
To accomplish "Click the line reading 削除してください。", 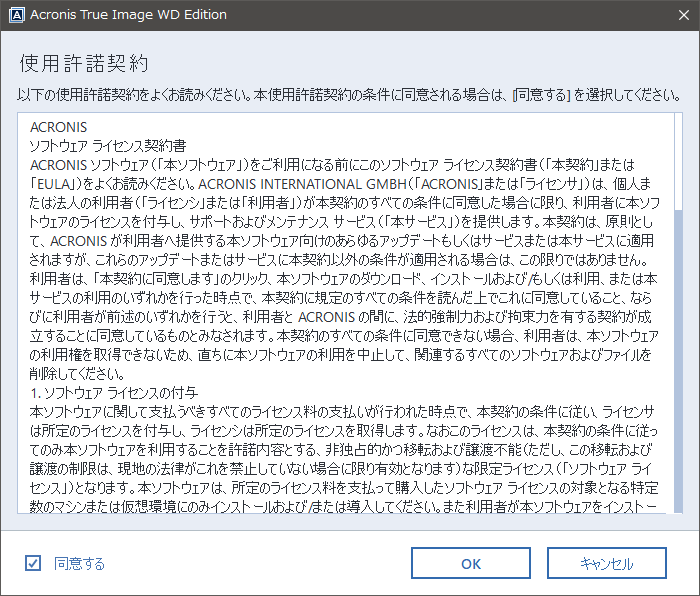I will 77,374.
